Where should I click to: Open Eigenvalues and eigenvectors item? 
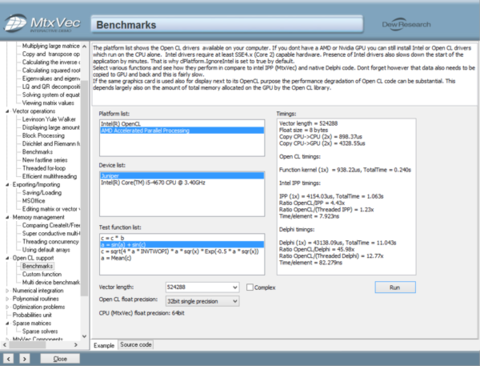pos(51,79)
